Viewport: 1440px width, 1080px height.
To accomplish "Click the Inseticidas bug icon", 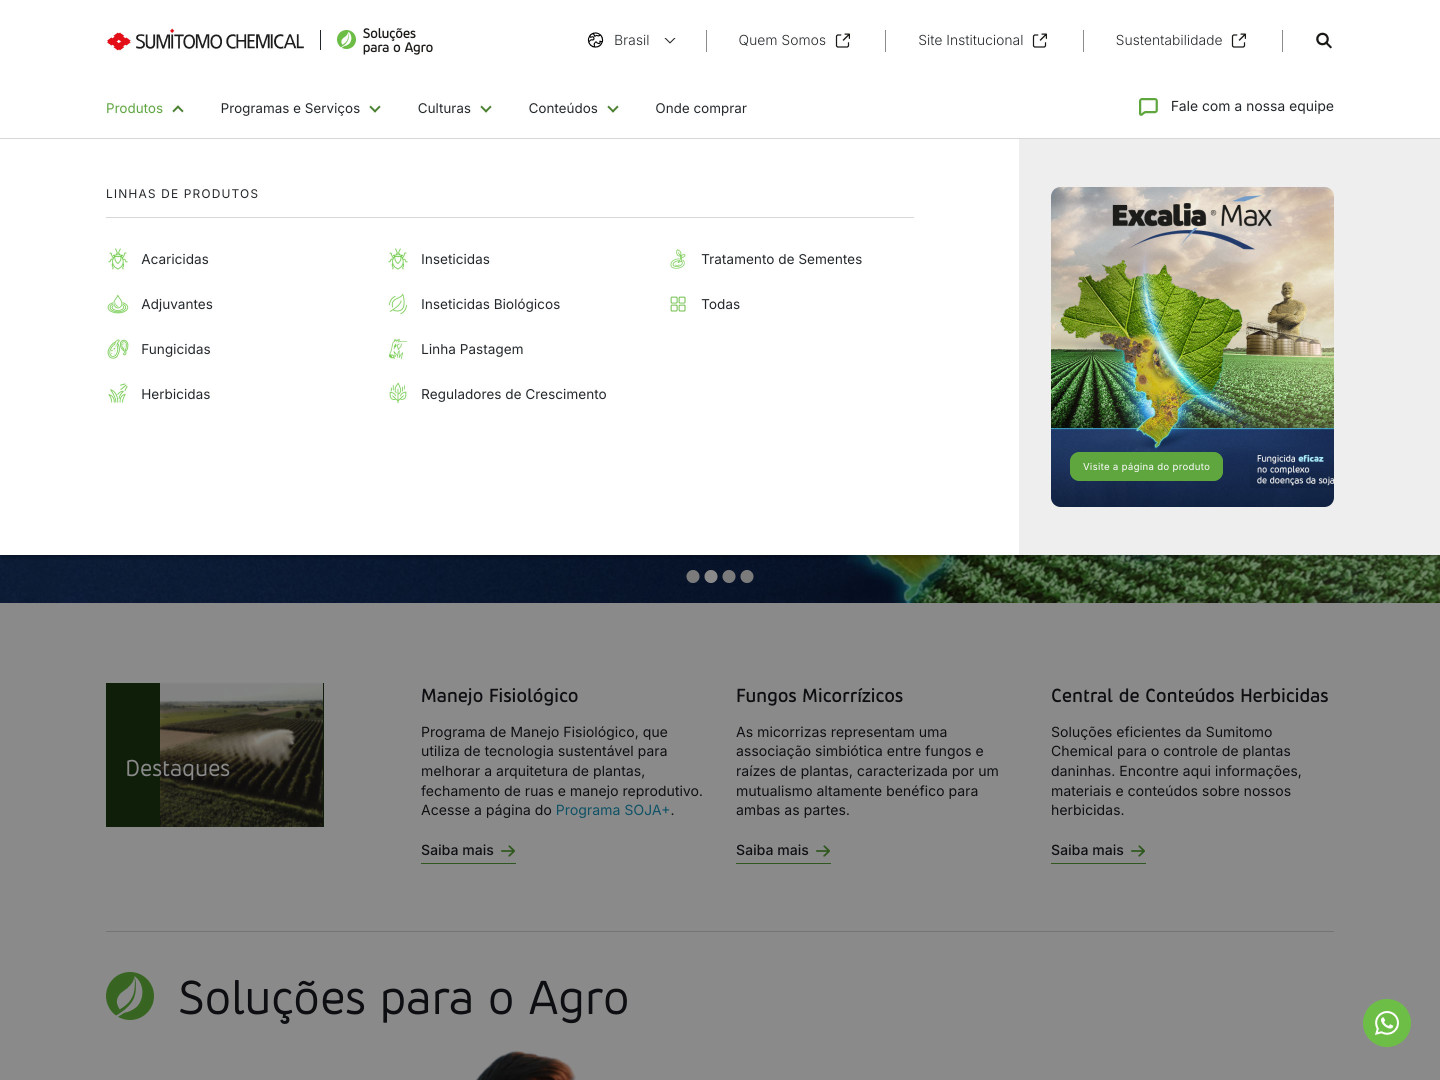I will [398, 259].
